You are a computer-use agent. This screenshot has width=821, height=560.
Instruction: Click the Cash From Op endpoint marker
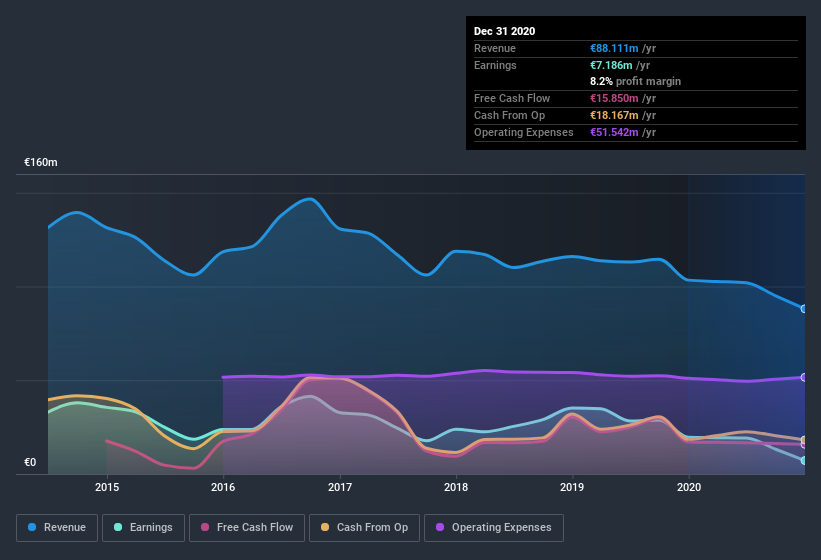point(804,440)
